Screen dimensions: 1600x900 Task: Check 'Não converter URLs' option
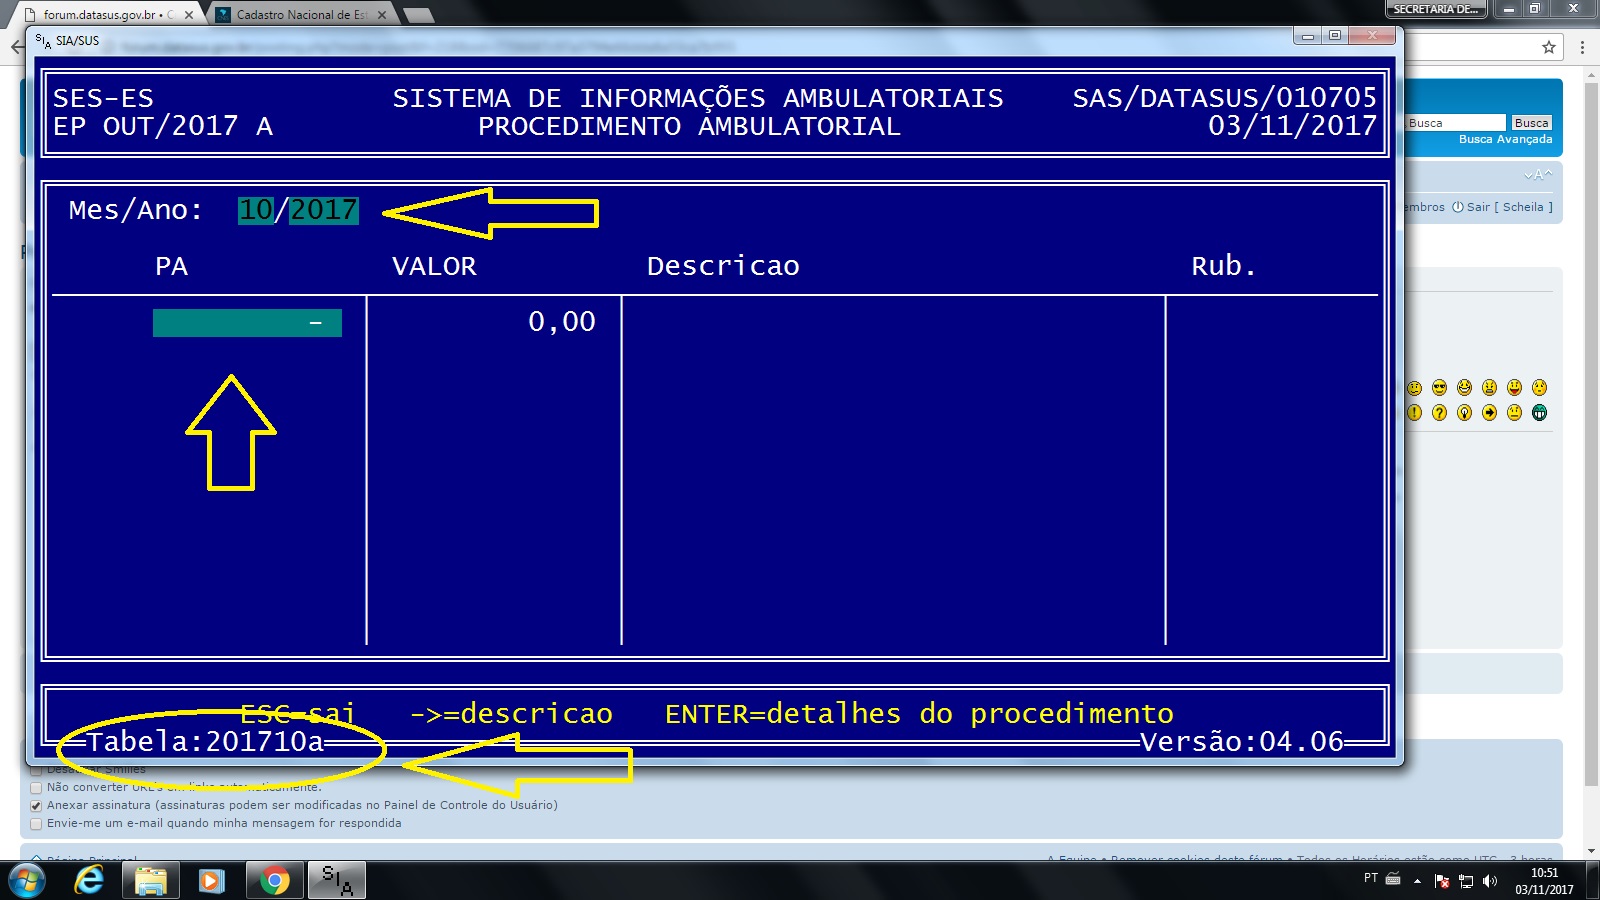pos(36,788)
